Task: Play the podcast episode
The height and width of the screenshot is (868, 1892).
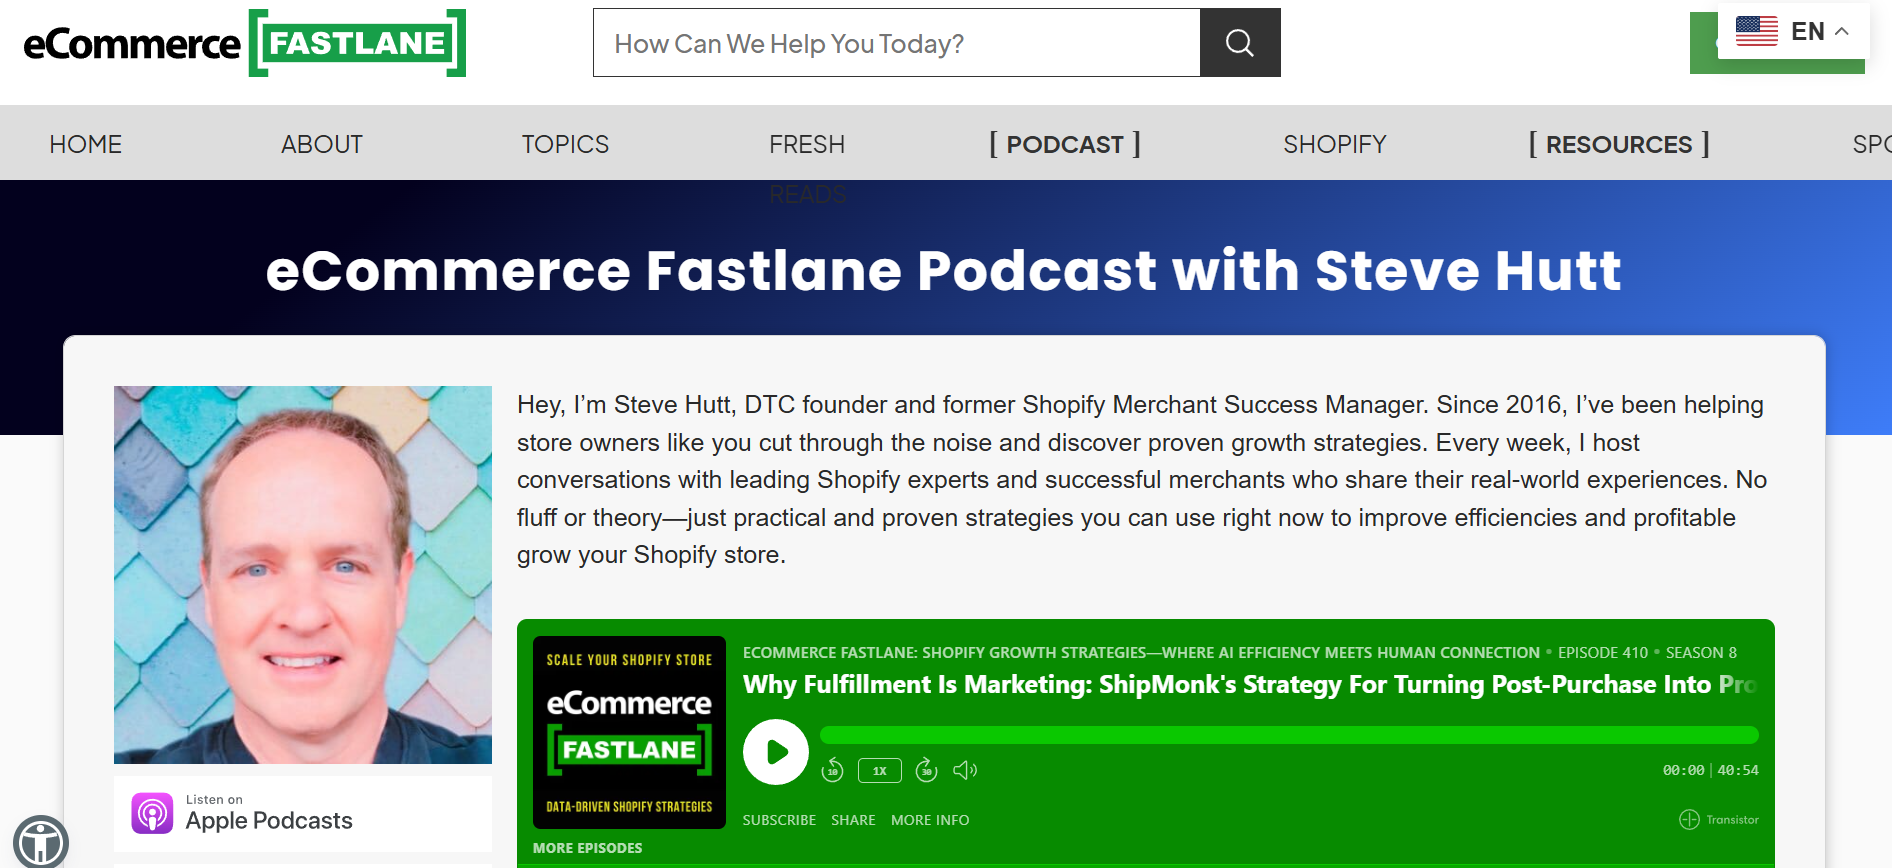Action: click(775, 752)
